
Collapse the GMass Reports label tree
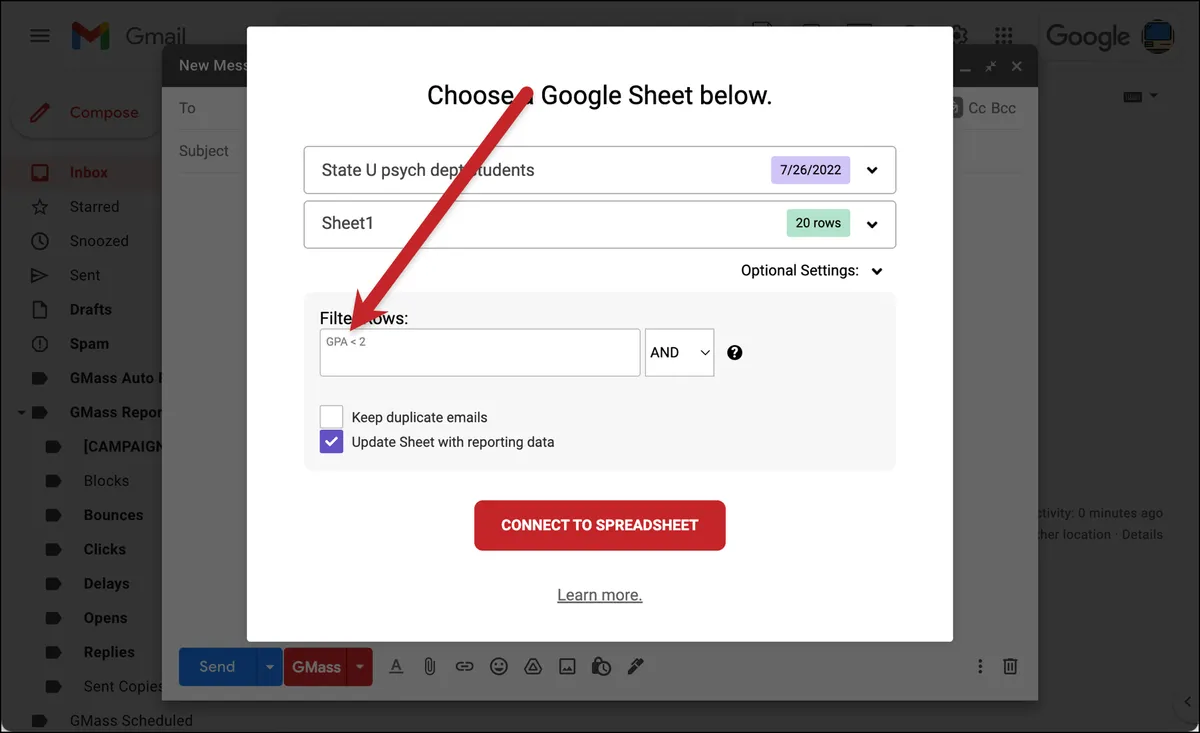pos(21,412)
